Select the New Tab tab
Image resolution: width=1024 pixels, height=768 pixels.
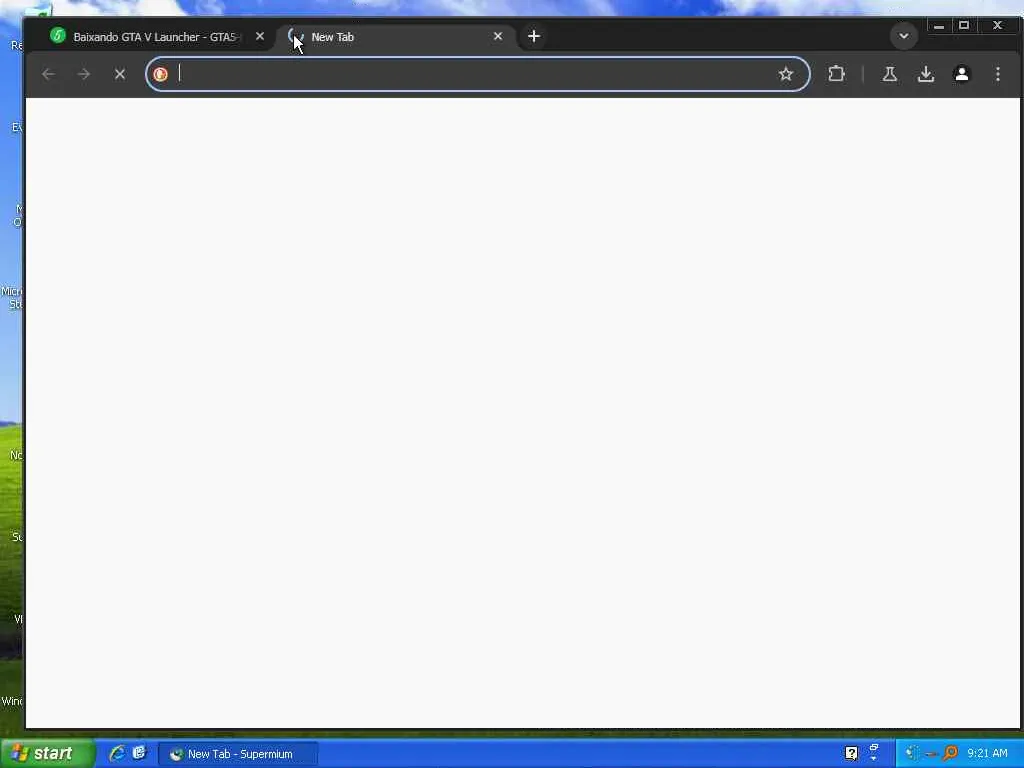click(x=397, y=37)
